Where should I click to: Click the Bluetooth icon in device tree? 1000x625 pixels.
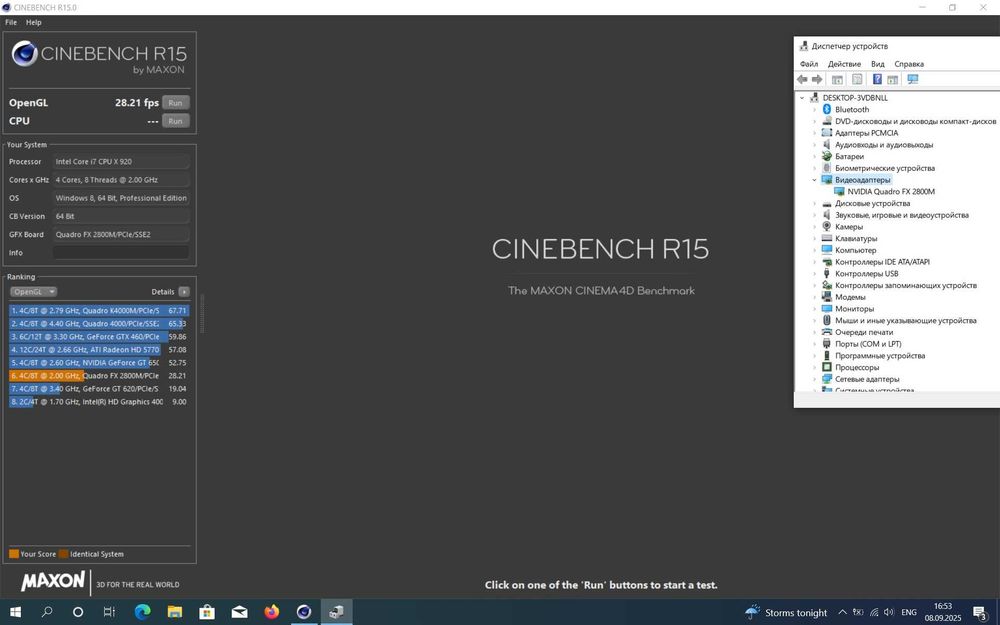pyautogui.click(x=827, y=110)
